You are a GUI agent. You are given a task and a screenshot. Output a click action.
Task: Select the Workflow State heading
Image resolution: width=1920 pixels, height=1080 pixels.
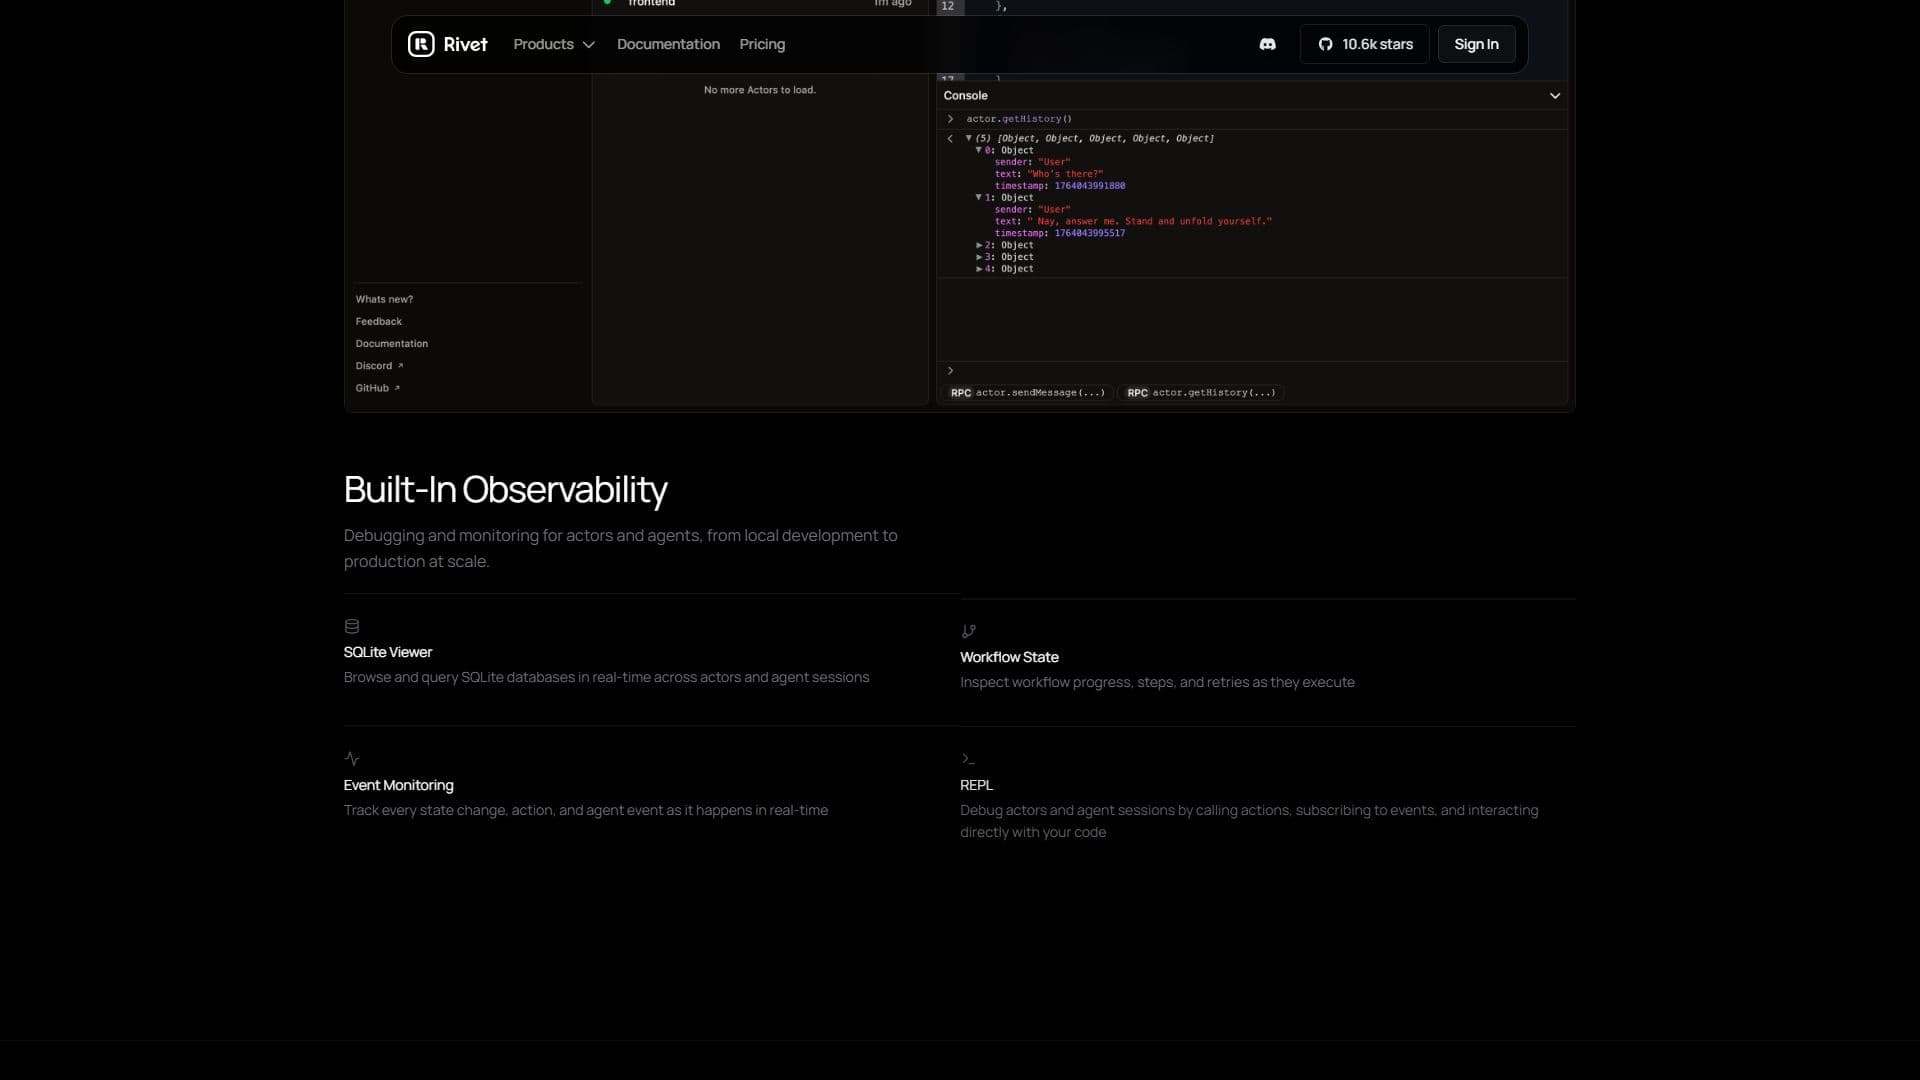(x=1009, y=657)
